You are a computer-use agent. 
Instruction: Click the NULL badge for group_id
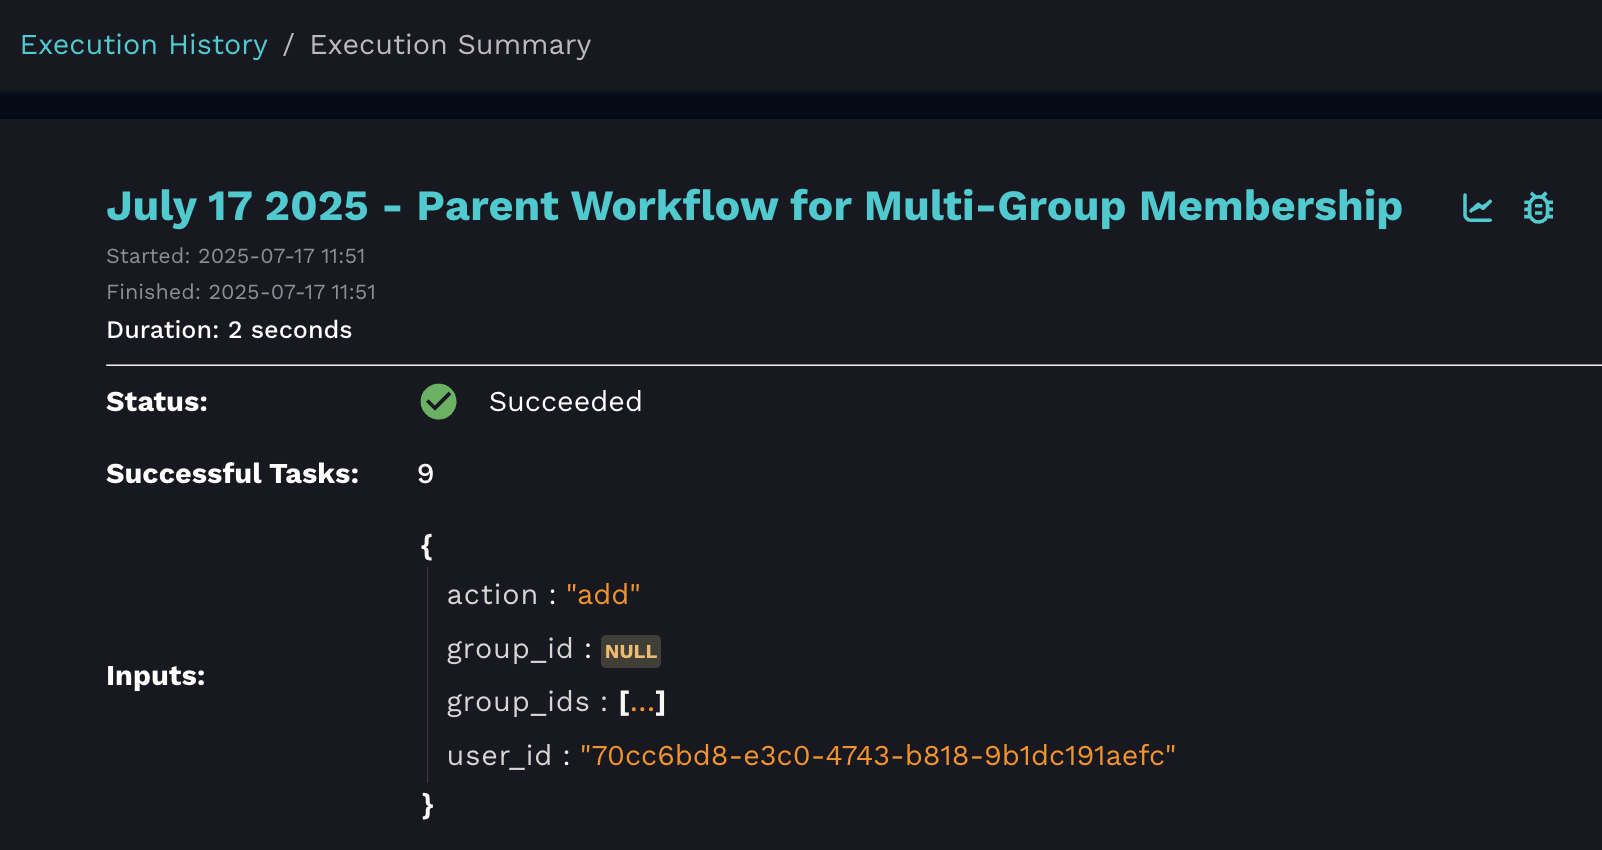(630, 651)
